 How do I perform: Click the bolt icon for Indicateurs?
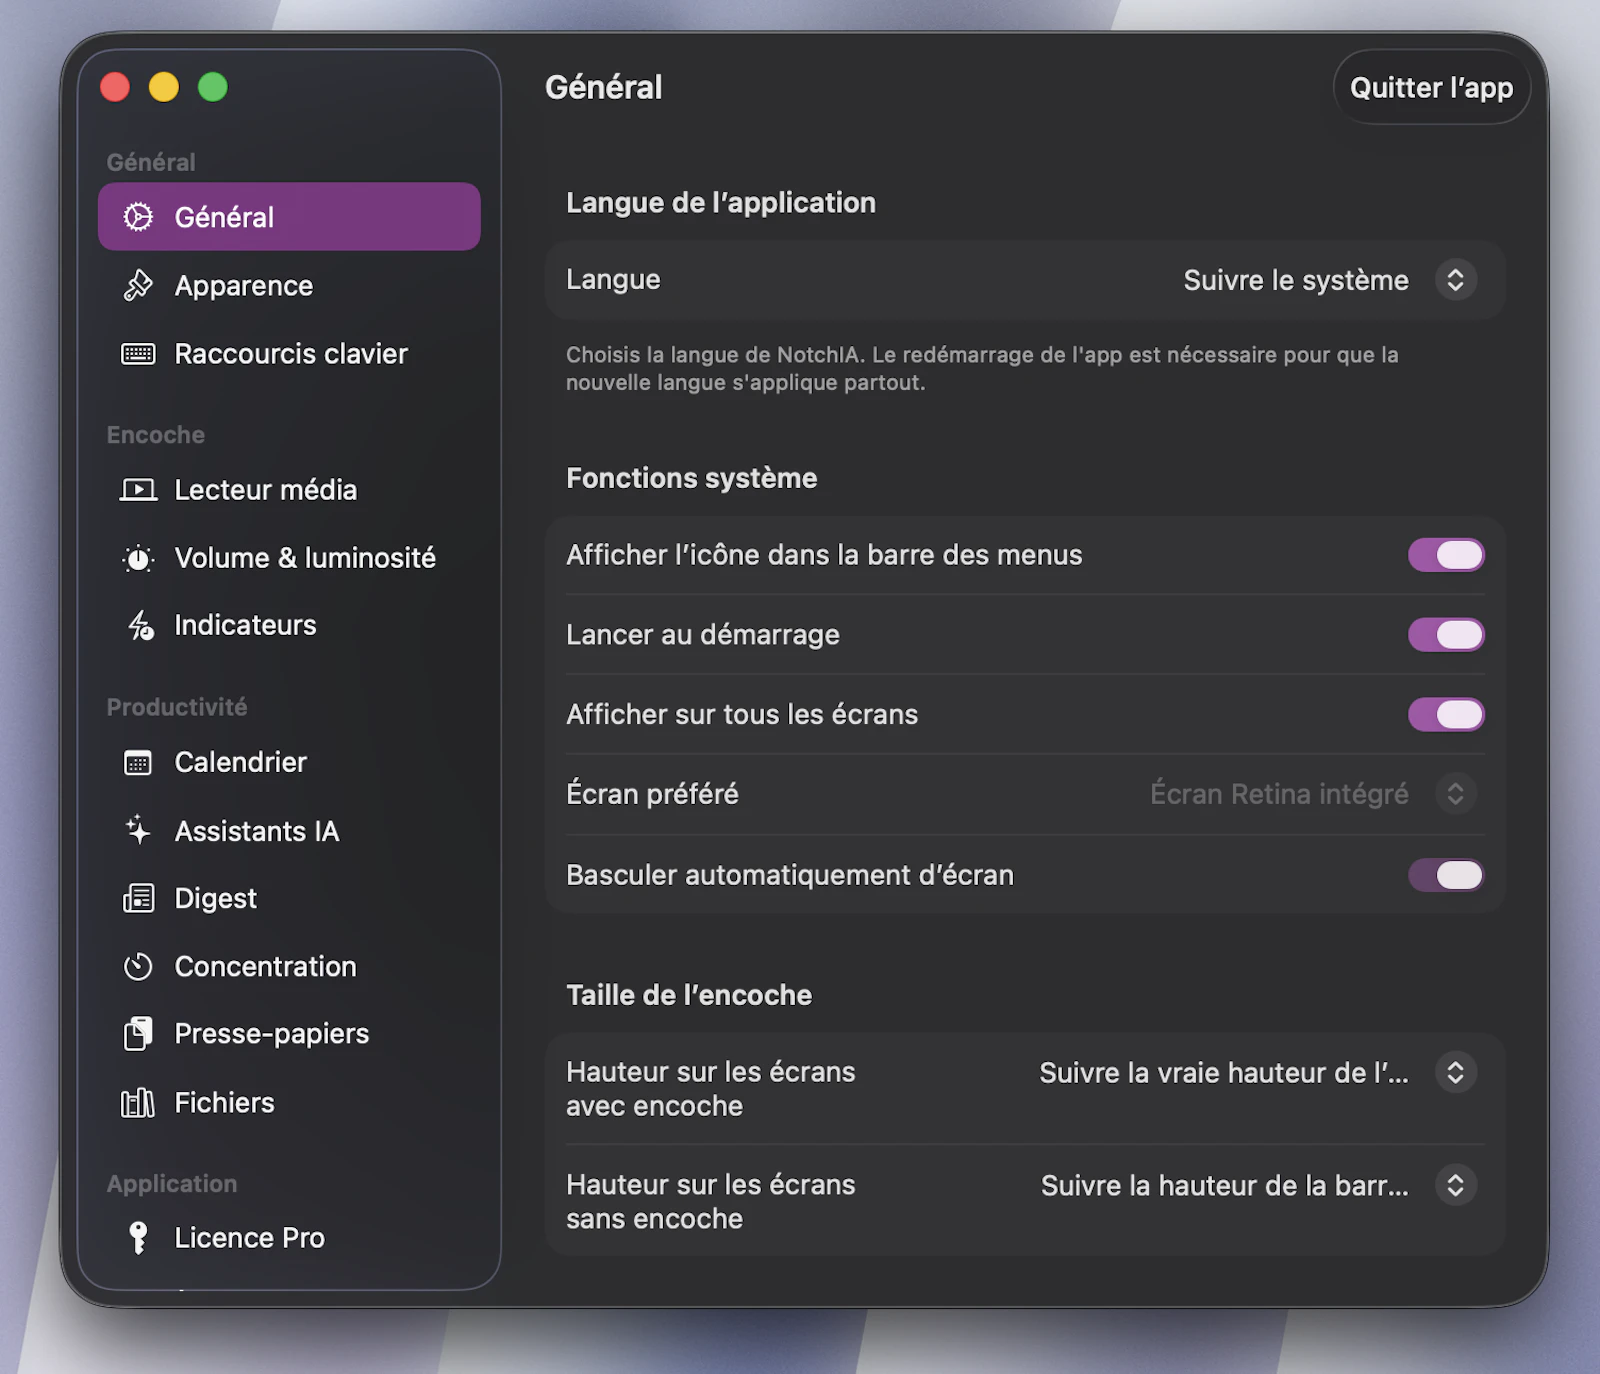pos(140,626)
